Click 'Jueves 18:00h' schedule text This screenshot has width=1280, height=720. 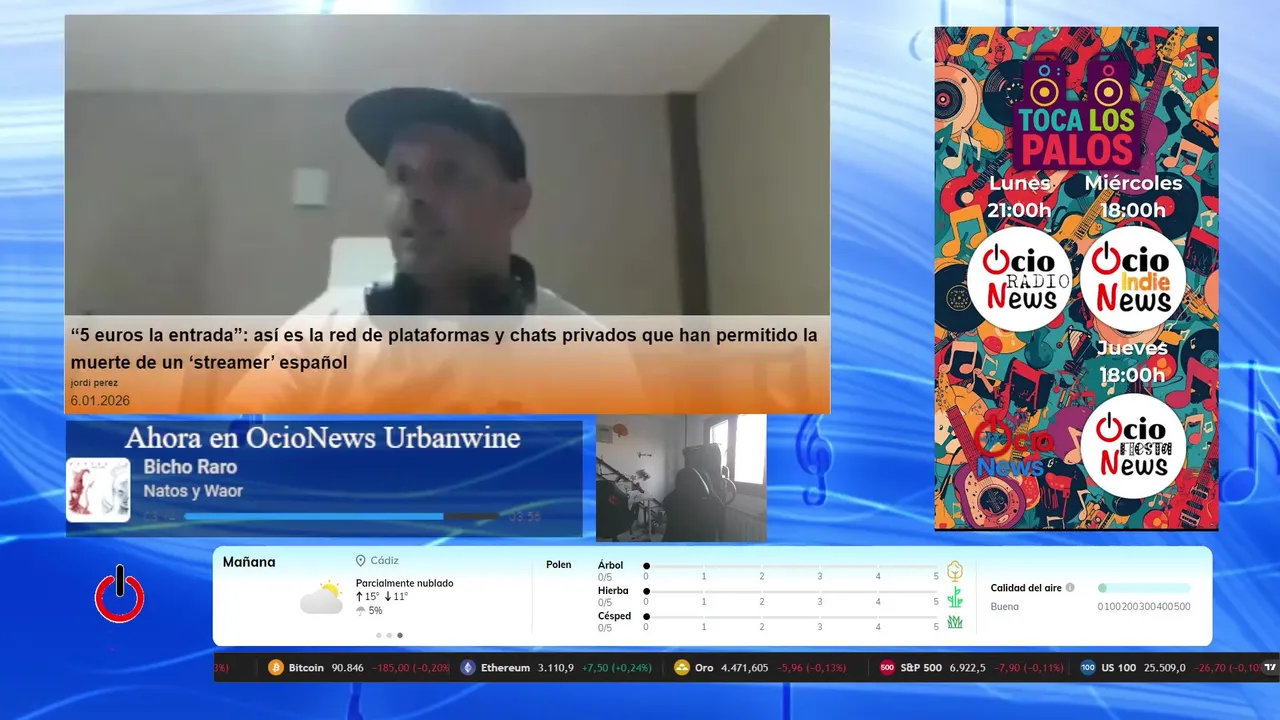[x=1132, y=362]
